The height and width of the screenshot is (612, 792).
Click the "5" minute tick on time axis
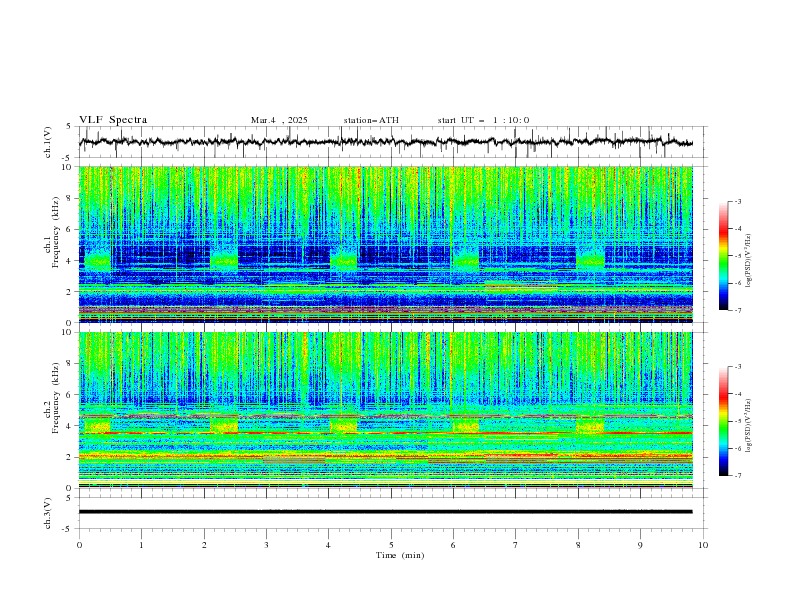pos(391,545)
